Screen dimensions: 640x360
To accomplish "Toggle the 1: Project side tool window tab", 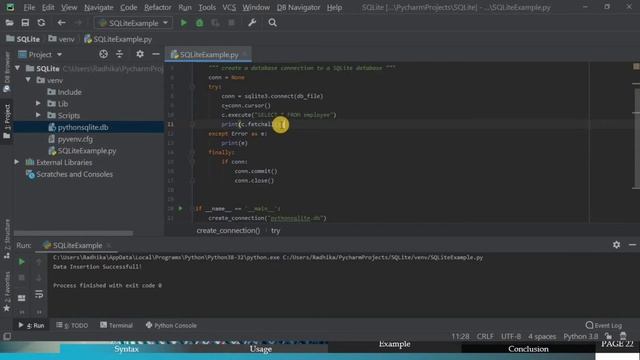I will (7, 121).
